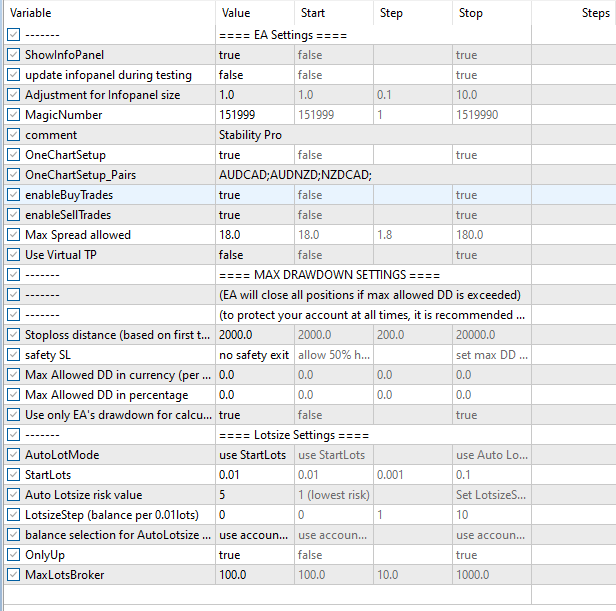The width and height of the screenshot is (616, 611).
Task: Toggle the StartLots checkbox
Action: pyautogui.click(x=13, y=475)
